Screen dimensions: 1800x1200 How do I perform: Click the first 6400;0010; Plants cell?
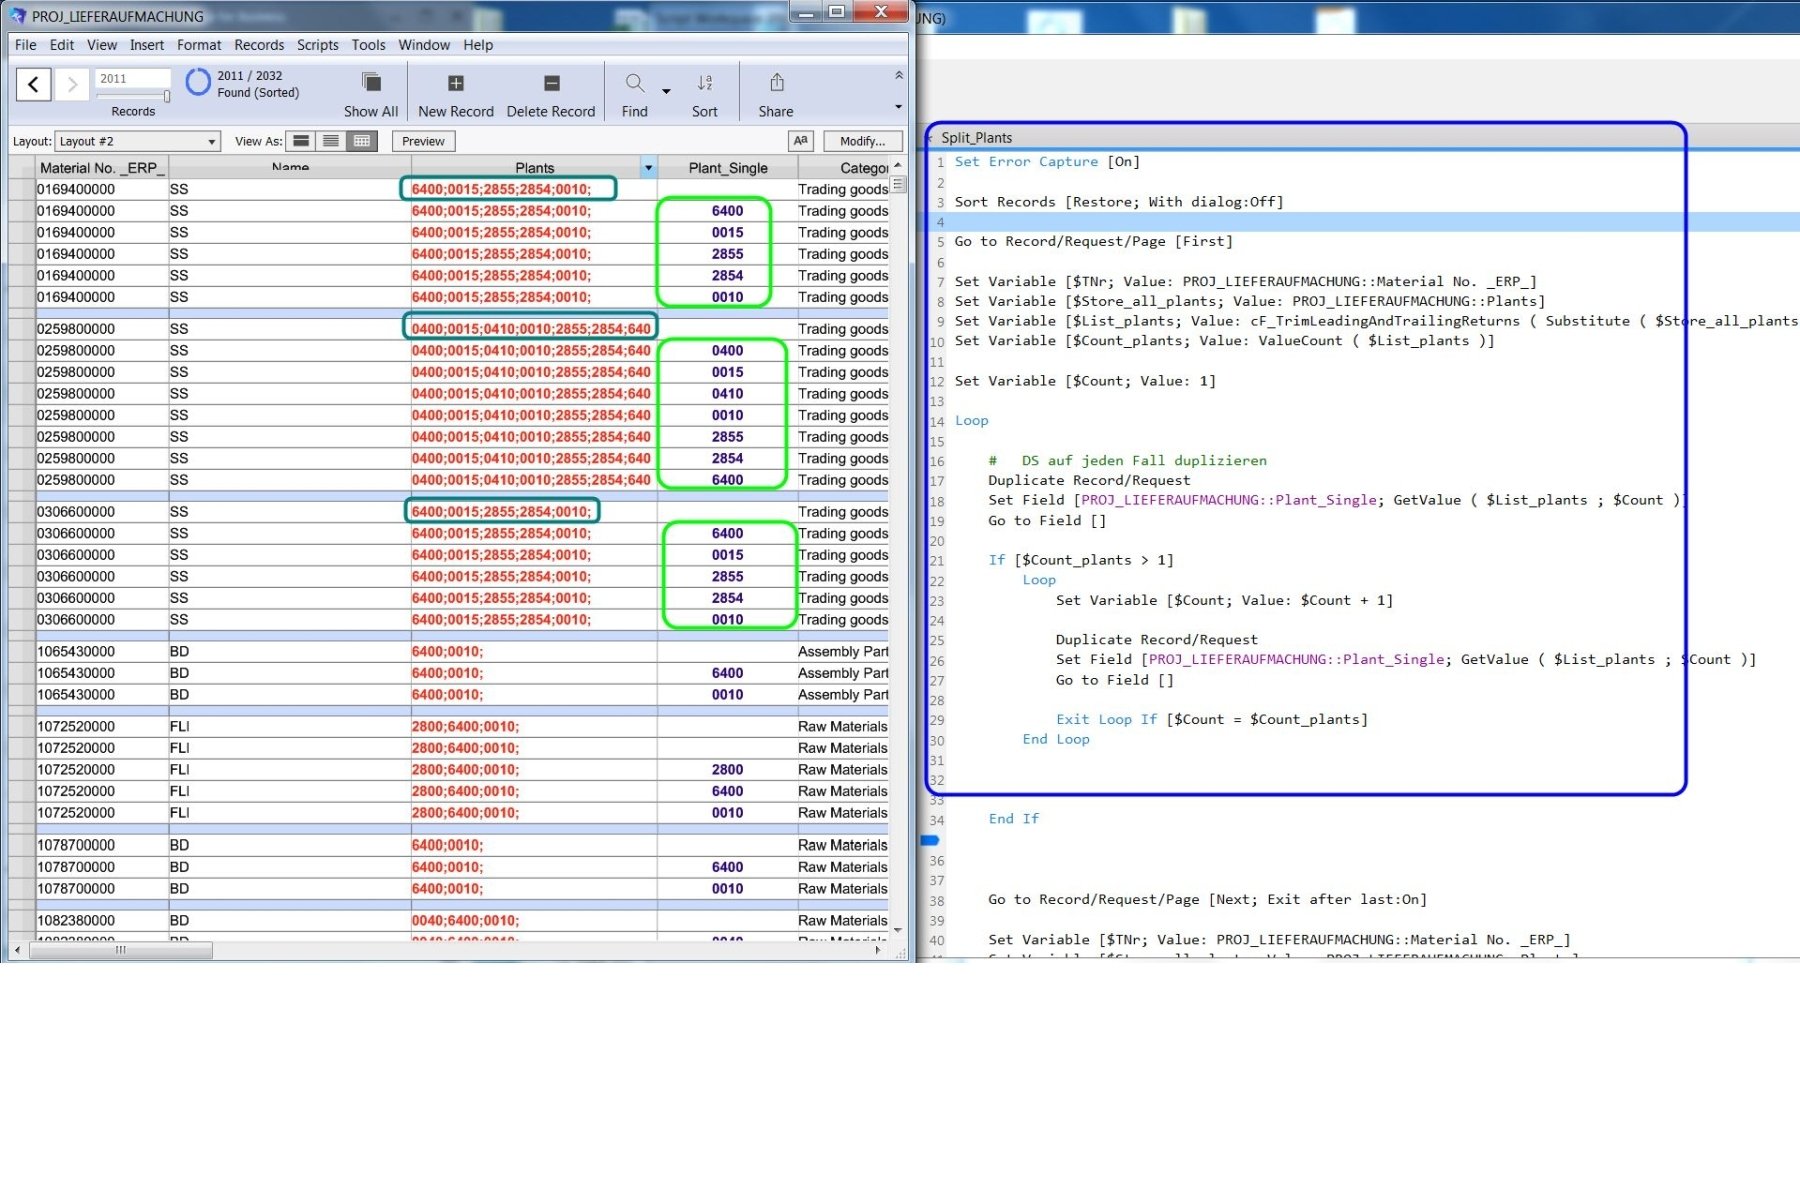click(533, 652)
